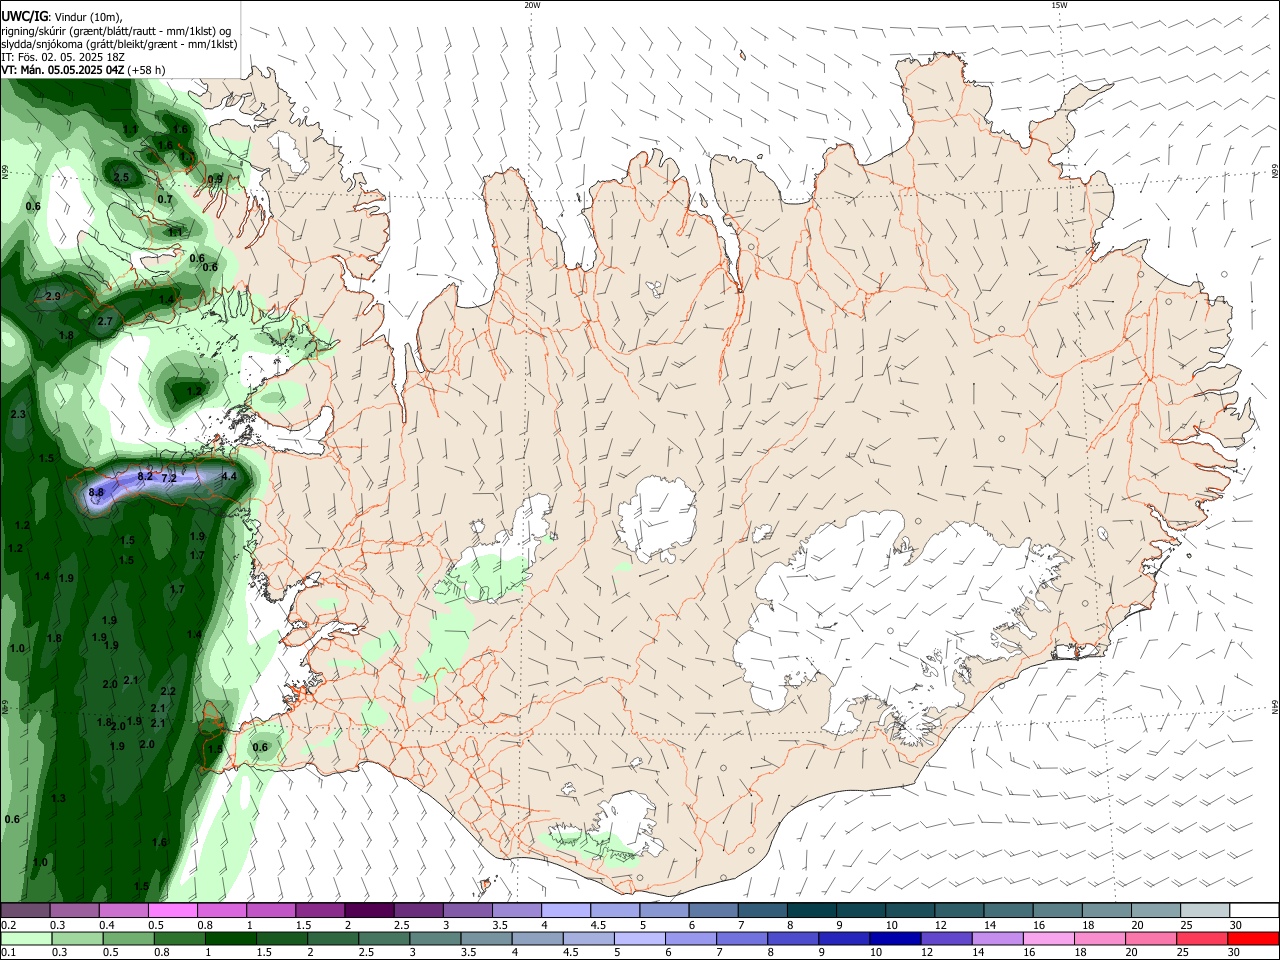The image size is (1280, 960).
Task: Click the 0.9 precipitation value
Action: 215,179
